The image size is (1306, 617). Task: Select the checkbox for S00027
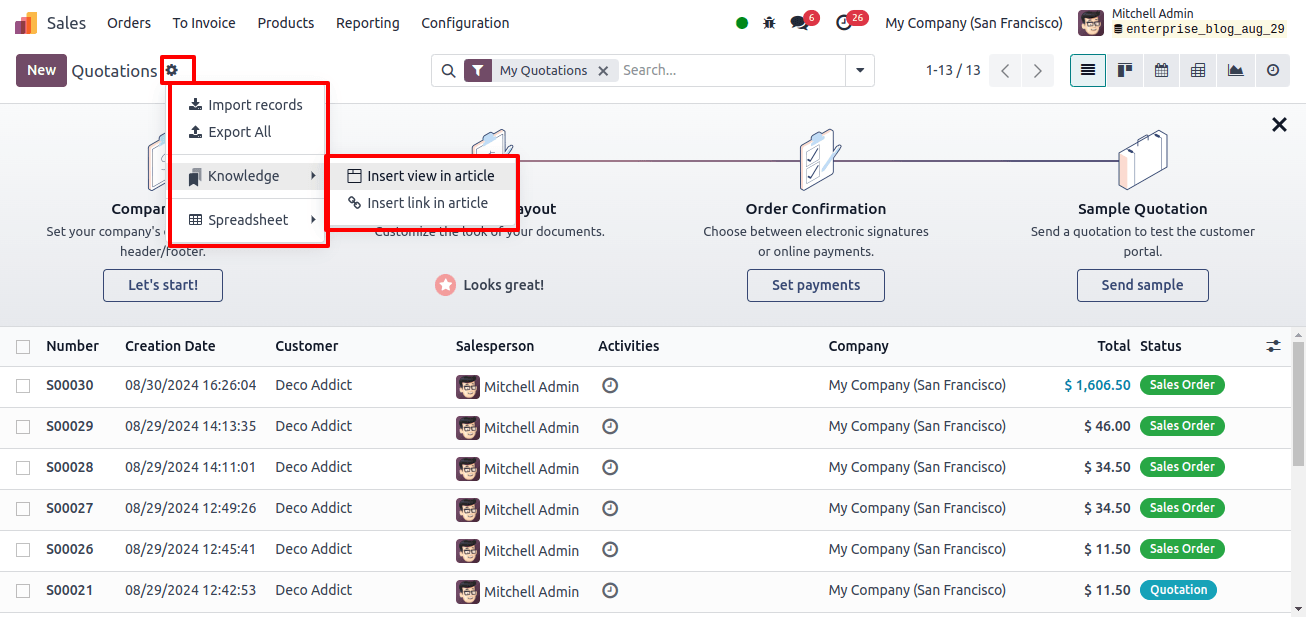pyautogui.click(x=23, y=509)
